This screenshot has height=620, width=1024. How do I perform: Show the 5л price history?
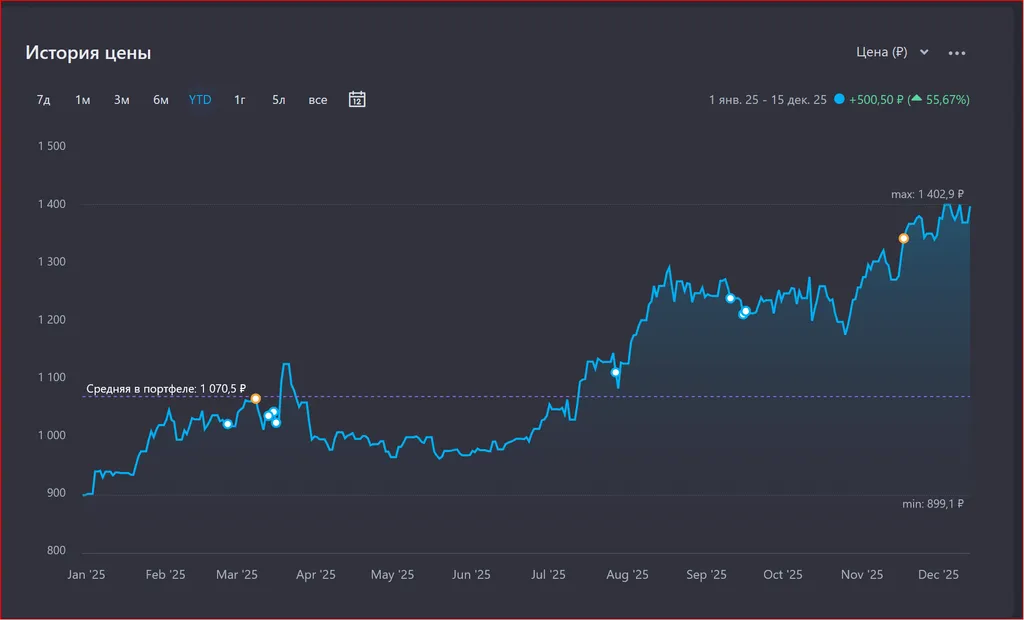click(279, 100)
